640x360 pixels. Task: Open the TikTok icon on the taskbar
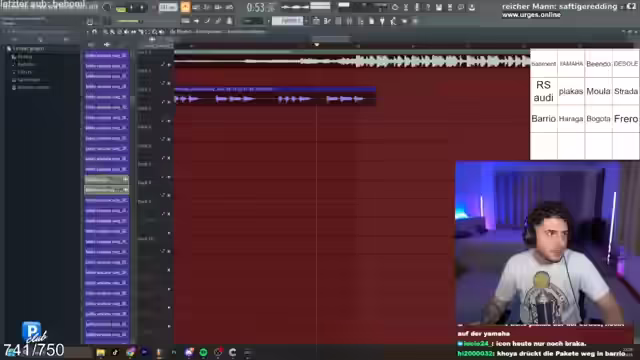[x=115, y=352]
